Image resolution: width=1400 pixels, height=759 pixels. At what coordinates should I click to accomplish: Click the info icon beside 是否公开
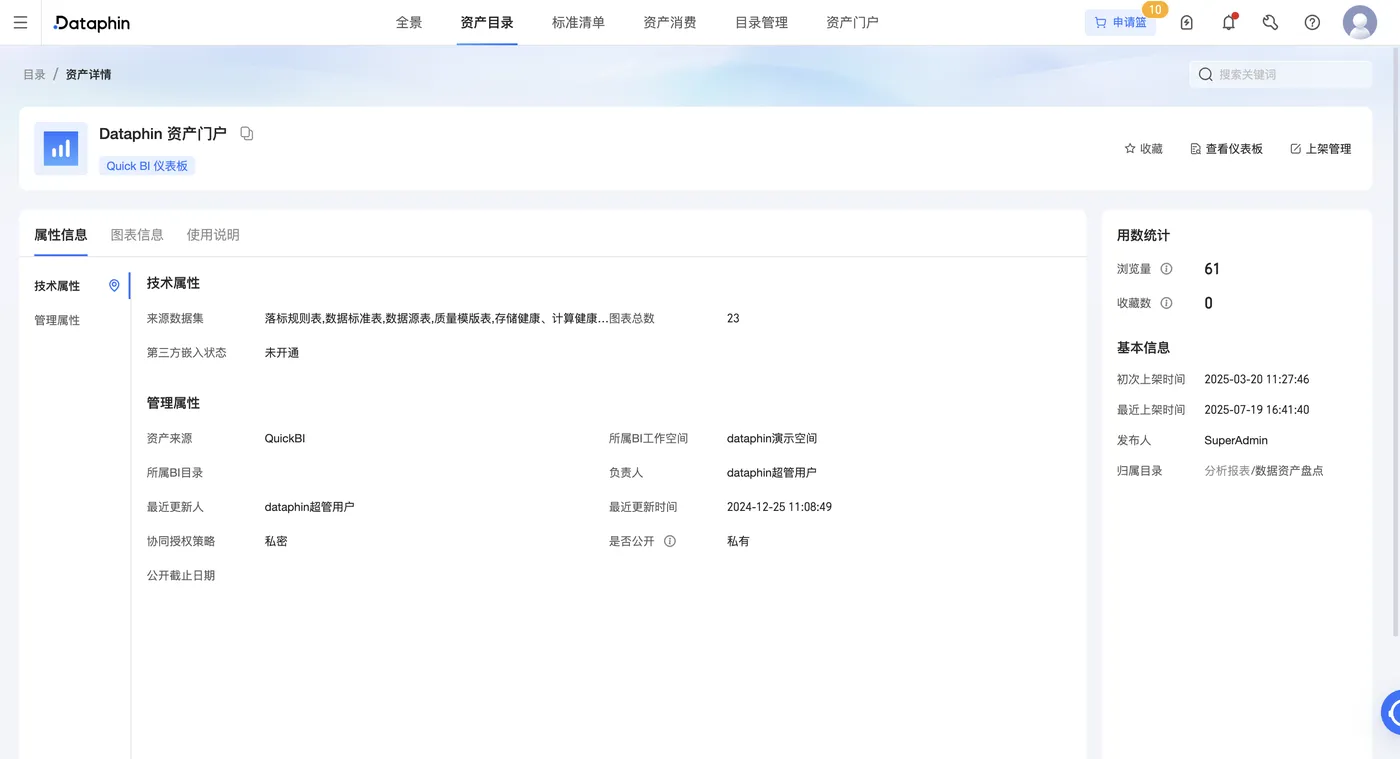[670, 541]
